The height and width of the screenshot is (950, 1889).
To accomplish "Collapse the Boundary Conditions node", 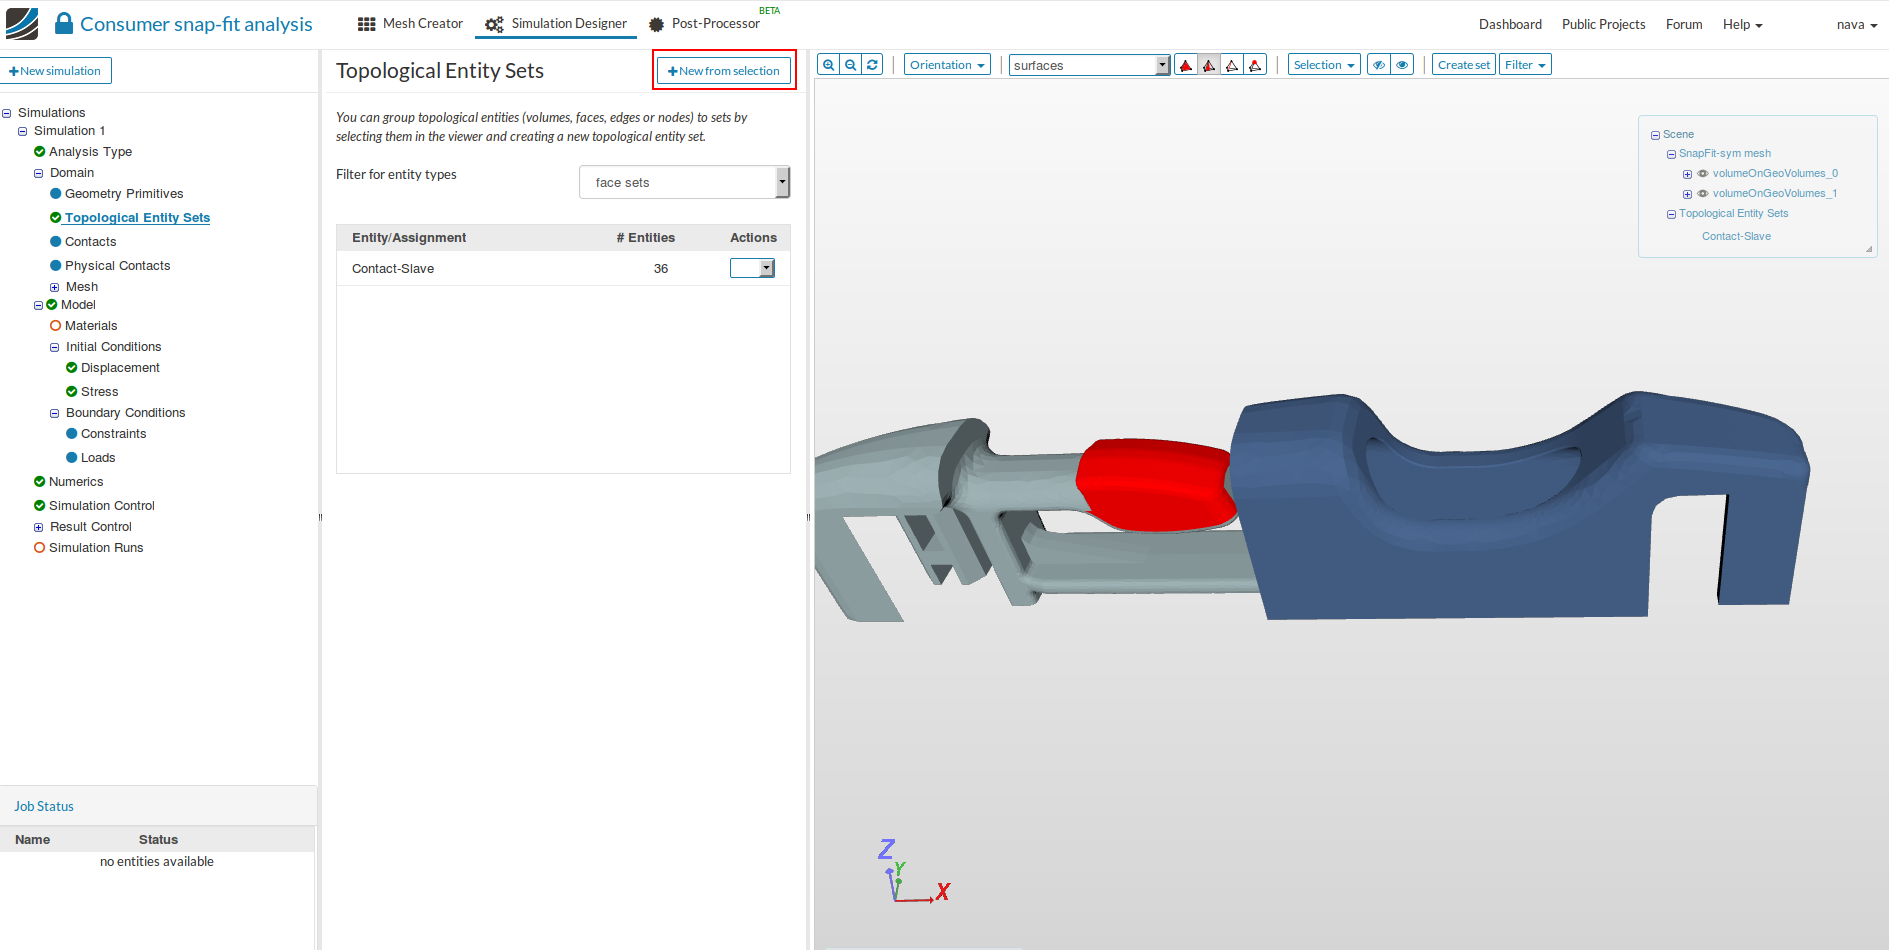I will [x=55, y=414].
